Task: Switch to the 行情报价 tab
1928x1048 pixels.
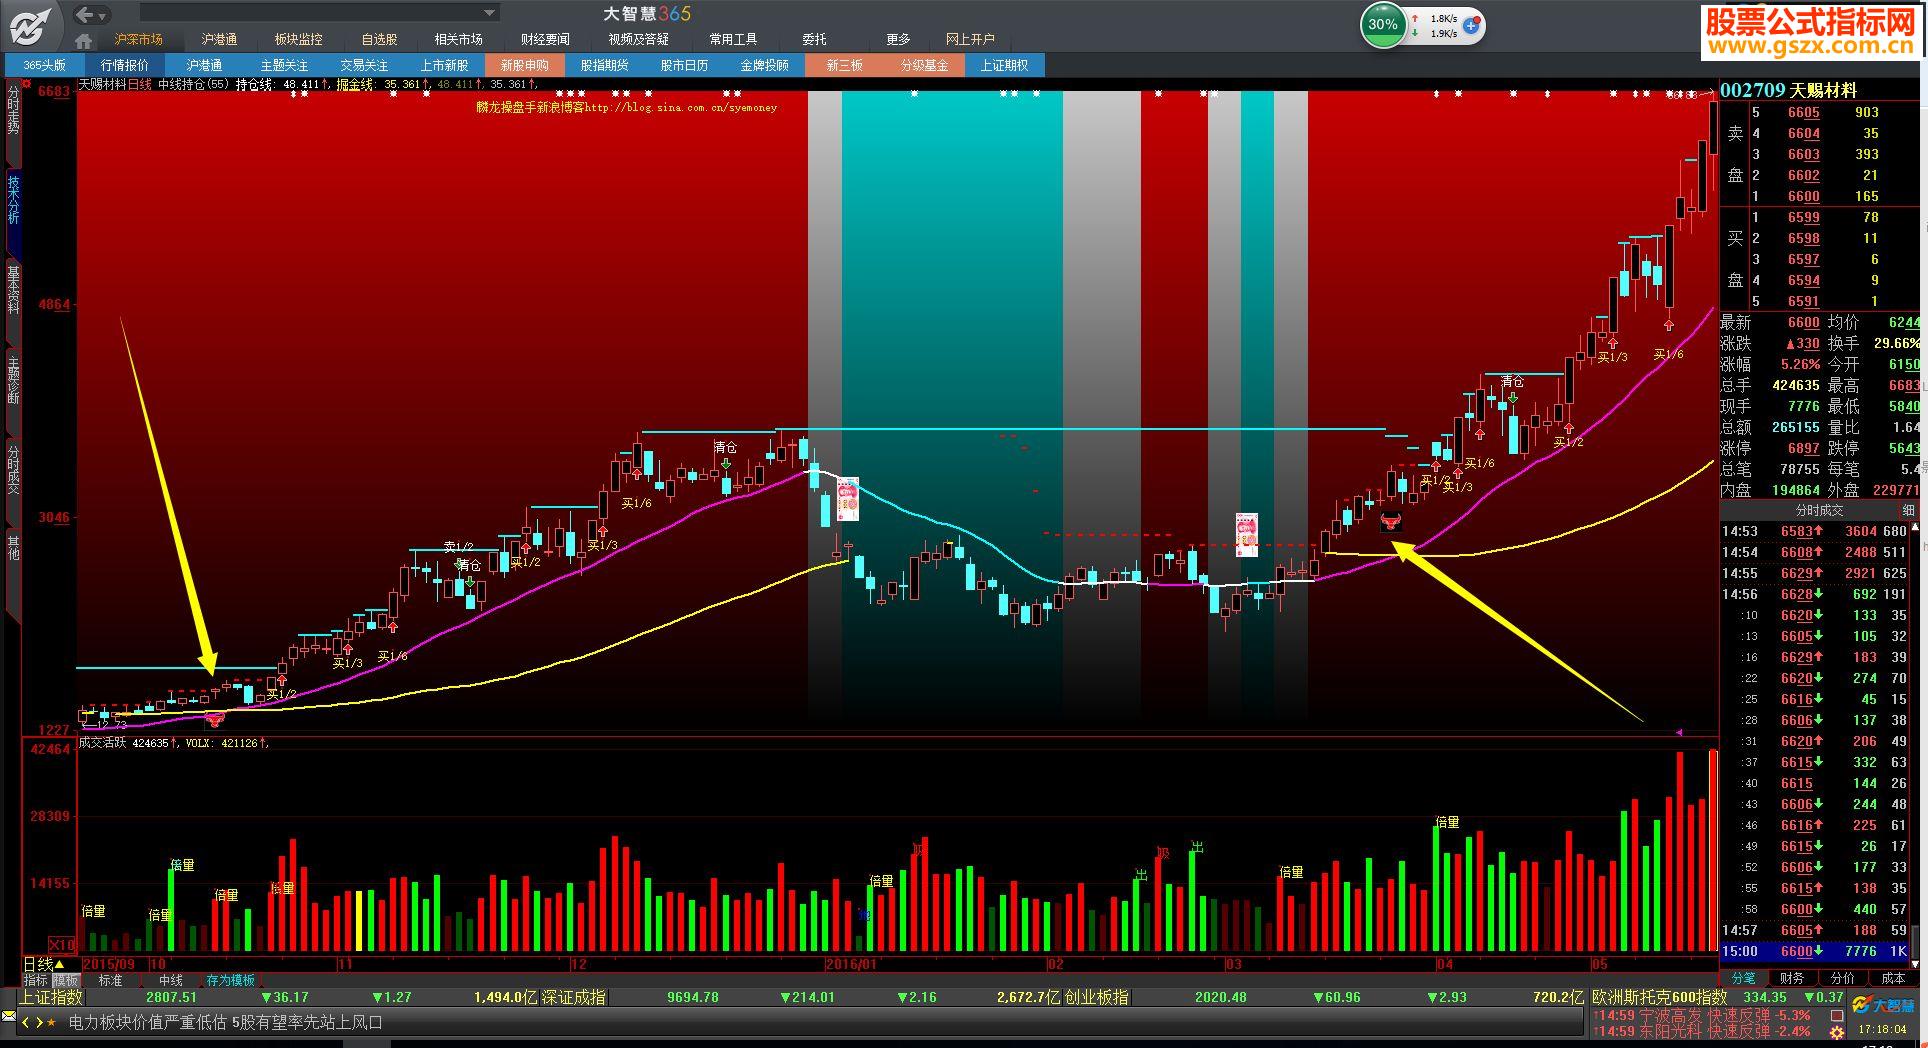Action: click(x=125, y=65)
